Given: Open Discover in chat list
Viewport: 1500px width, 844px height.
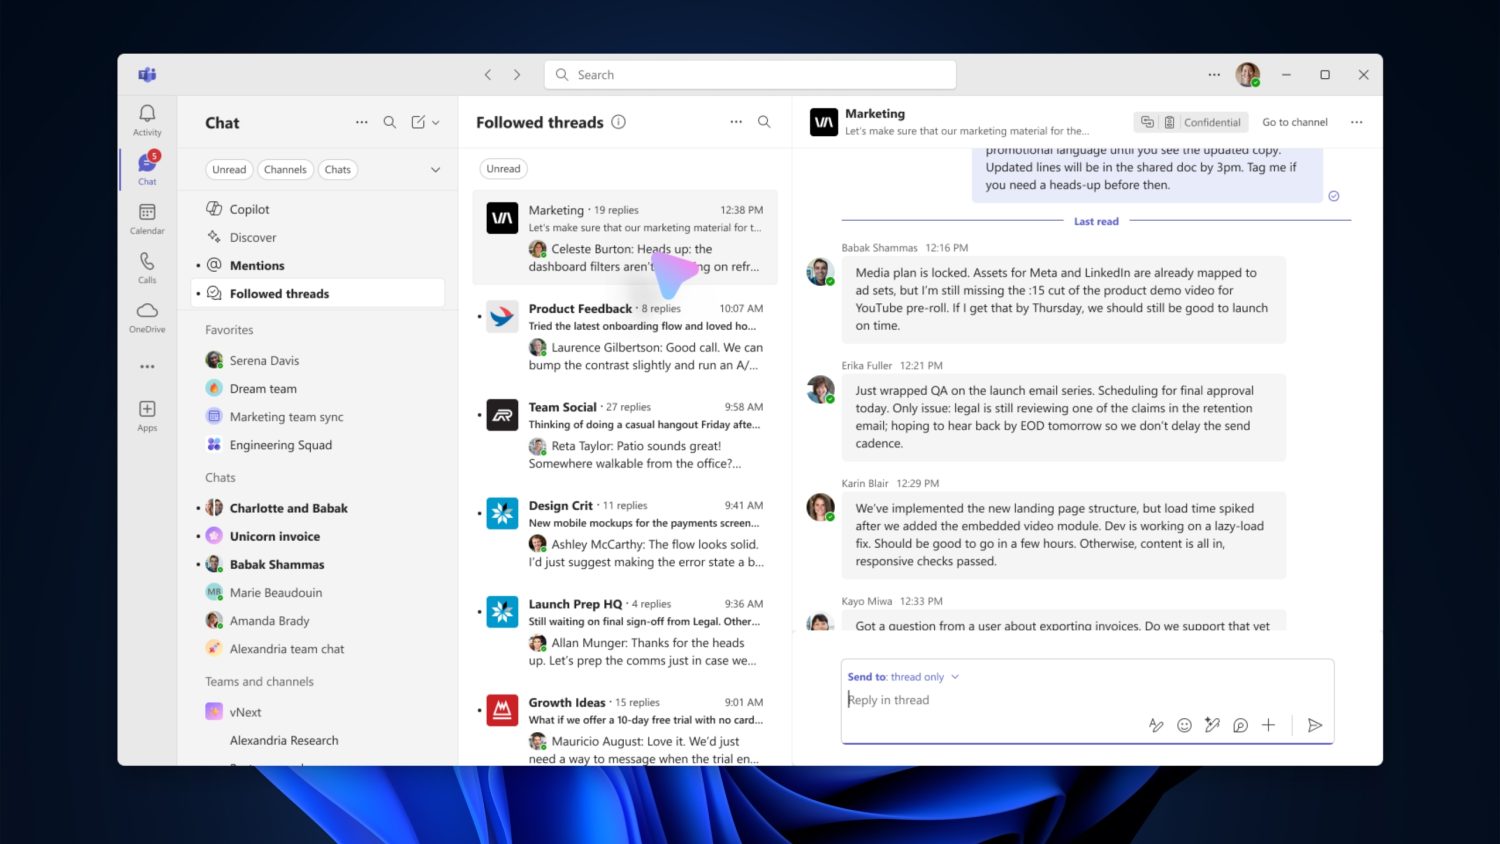Looking at the screenshot, I should click(x=317, y=237).
